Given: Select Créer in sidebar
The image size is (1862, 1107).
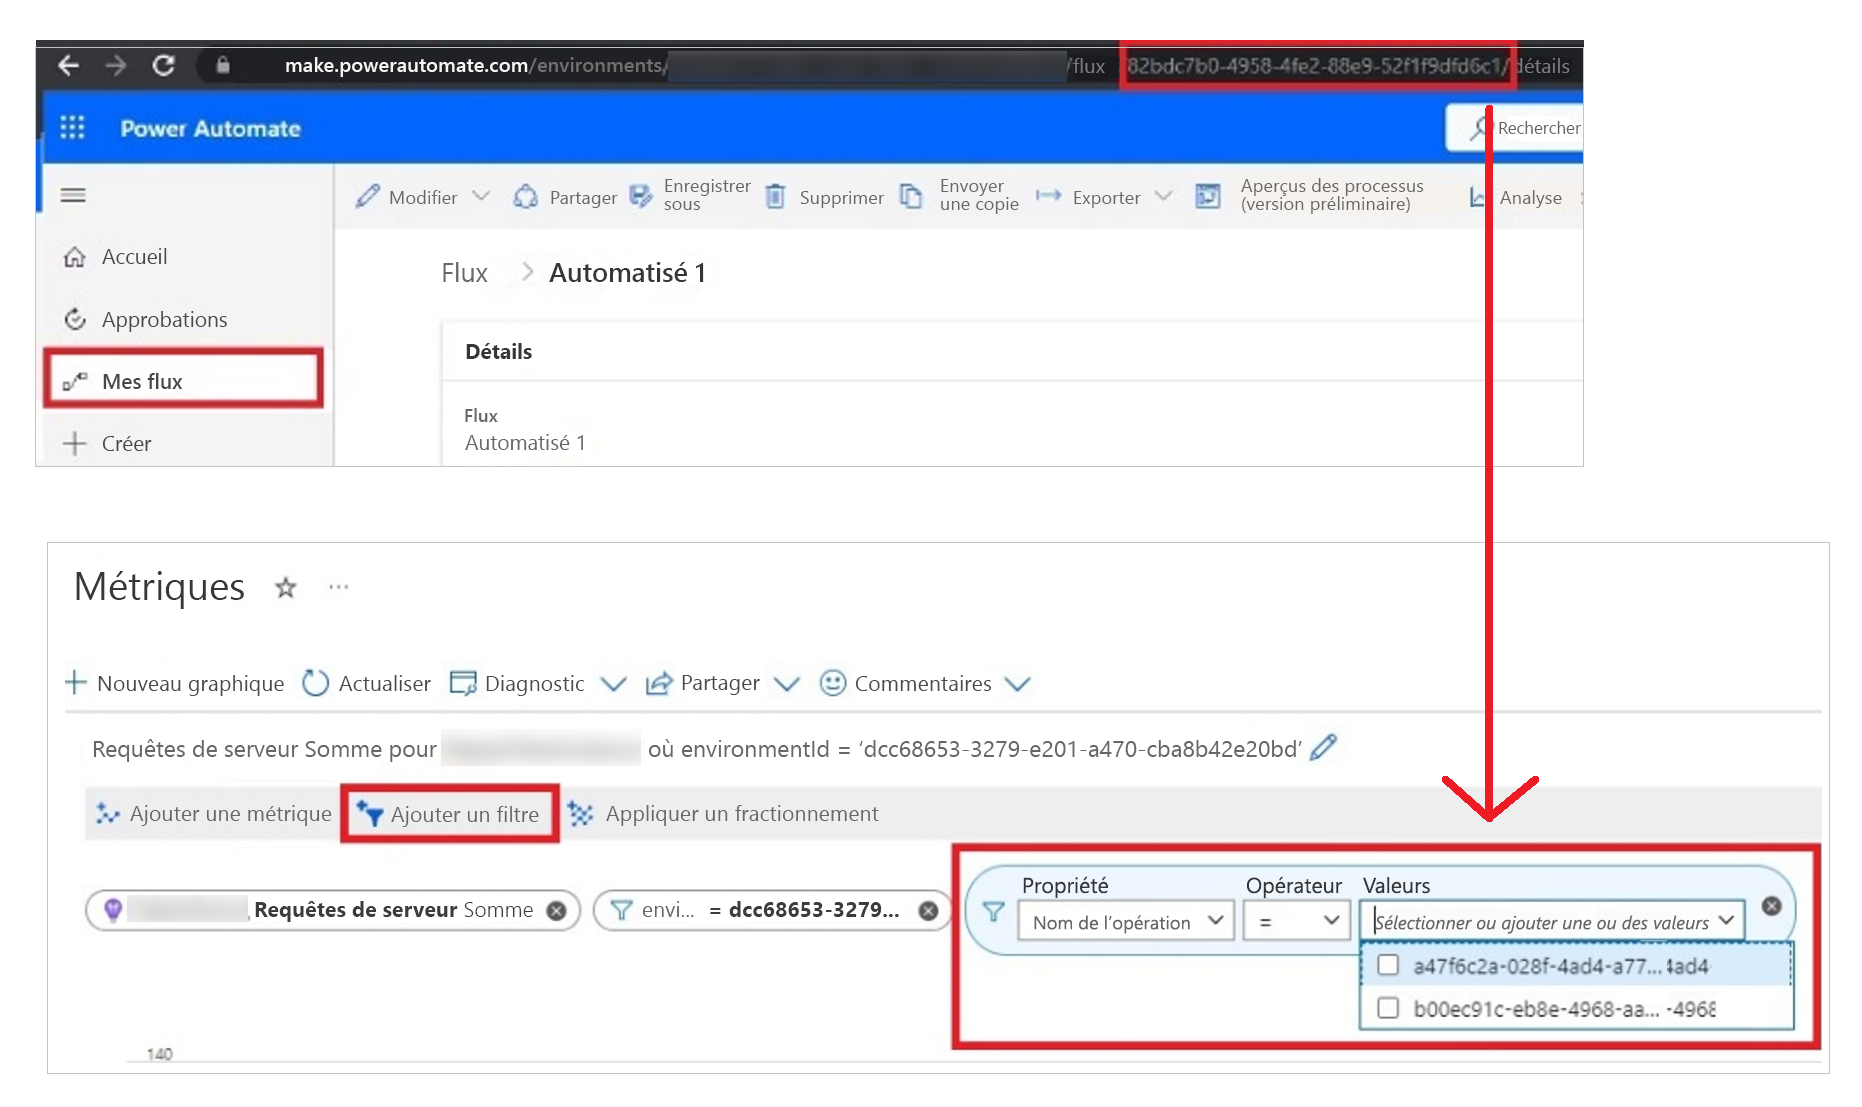Looking at the screenshot, I should coord(126,443).
